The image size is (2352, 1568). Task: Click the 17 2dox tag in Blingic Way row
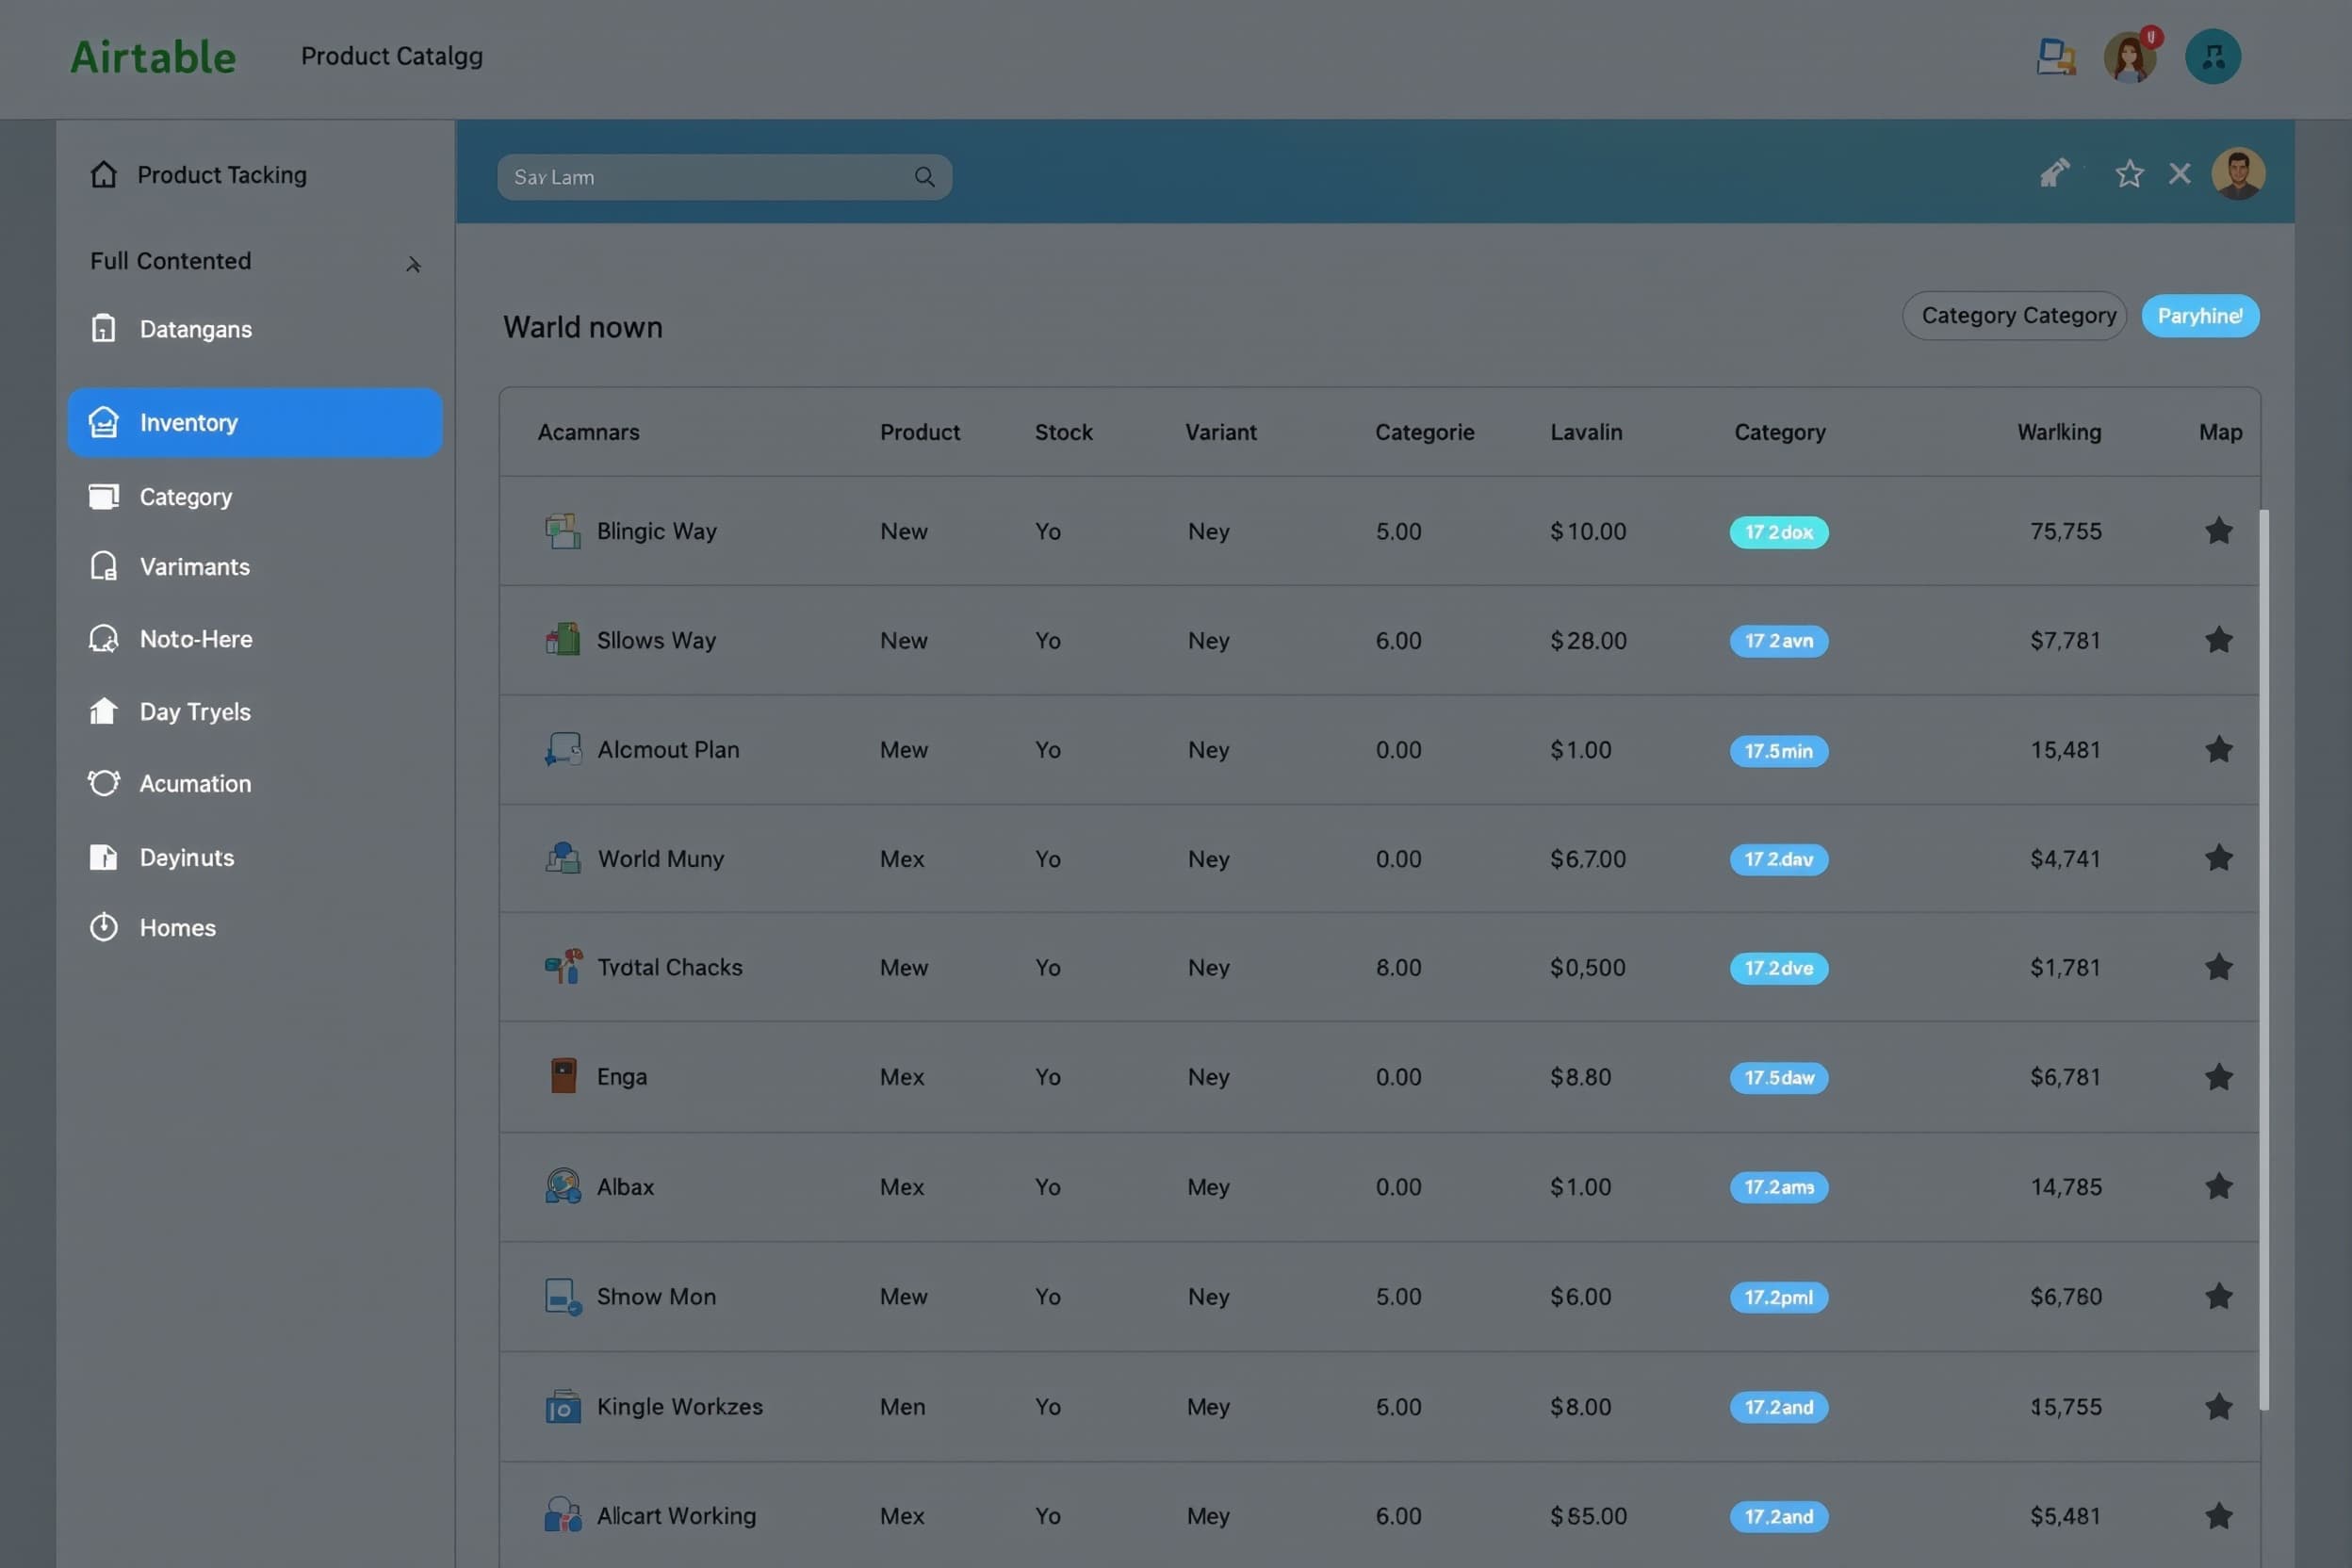point(1779,532)
